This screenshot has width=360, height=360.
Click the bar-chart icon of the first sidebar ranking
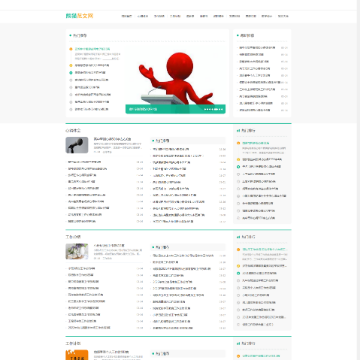(238, 131)
